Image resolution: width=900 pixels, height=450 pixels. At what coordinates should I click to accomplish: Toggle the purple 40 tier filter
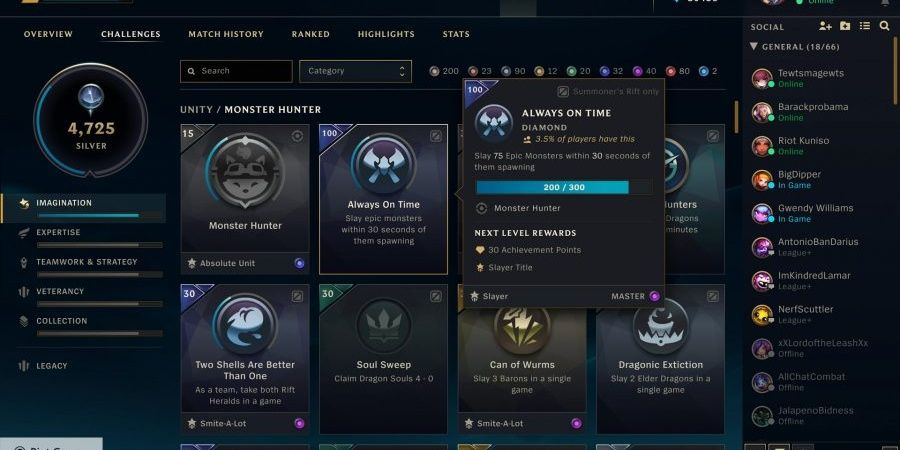645,71
